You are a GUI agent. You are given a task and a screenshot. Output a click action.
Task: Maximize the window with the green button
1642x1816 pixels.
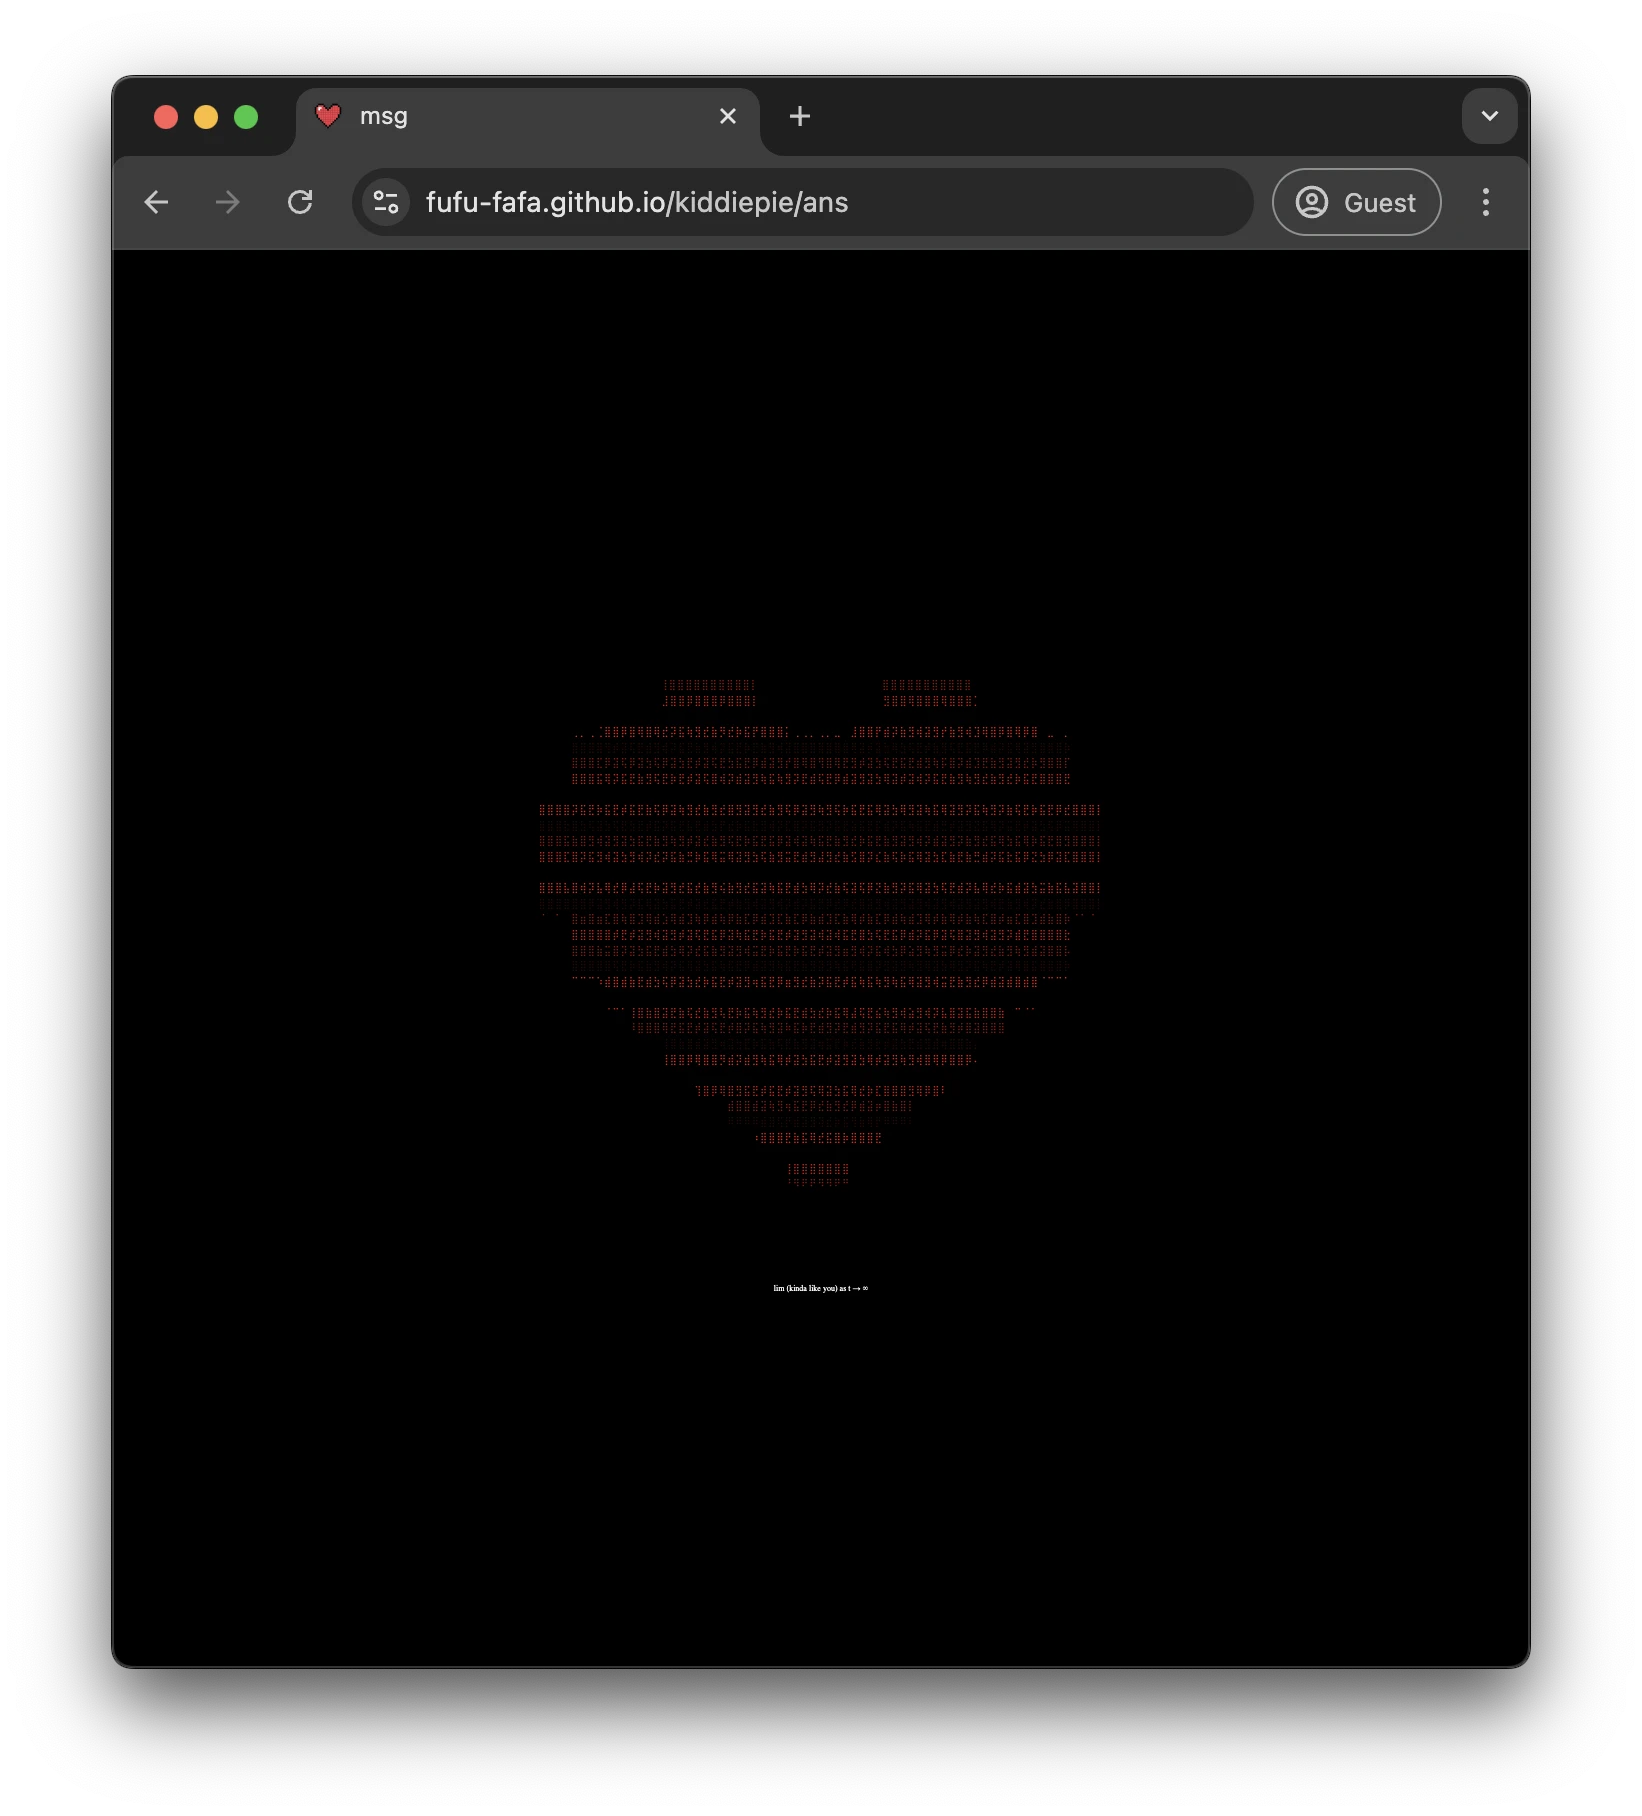click(246, 117)
